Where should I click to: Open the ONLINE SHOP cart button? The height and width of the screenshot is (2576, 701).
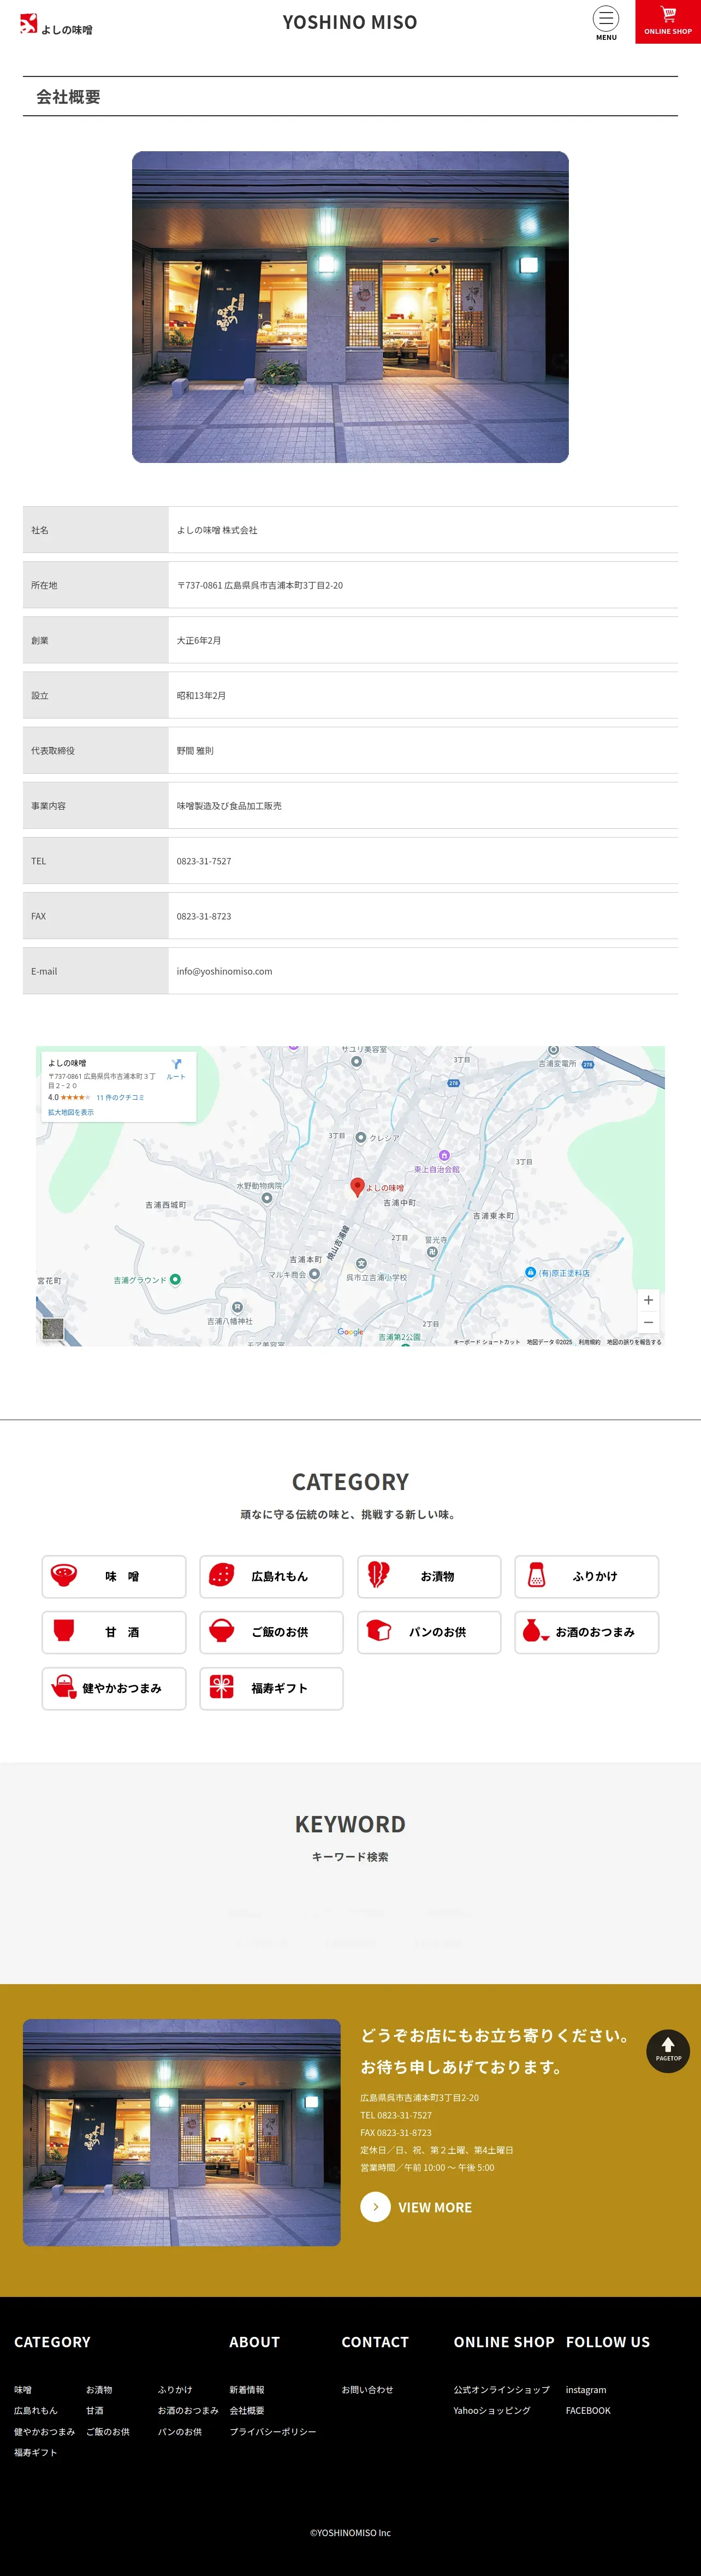[668, 21]
